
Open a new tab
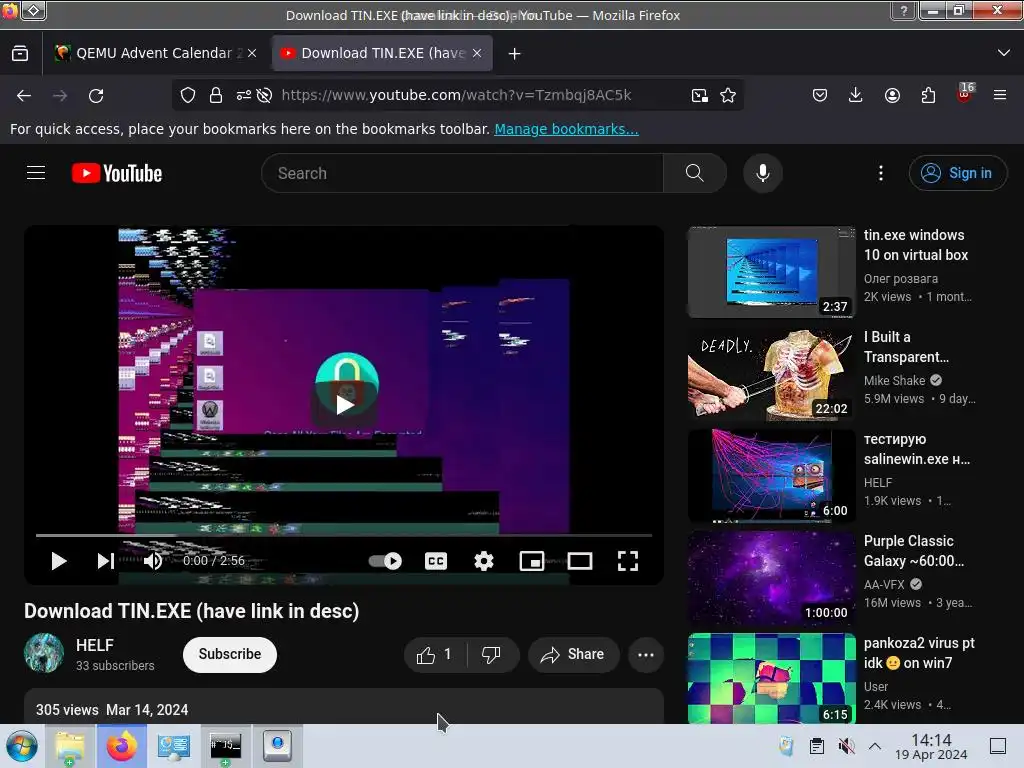point(515,54)
